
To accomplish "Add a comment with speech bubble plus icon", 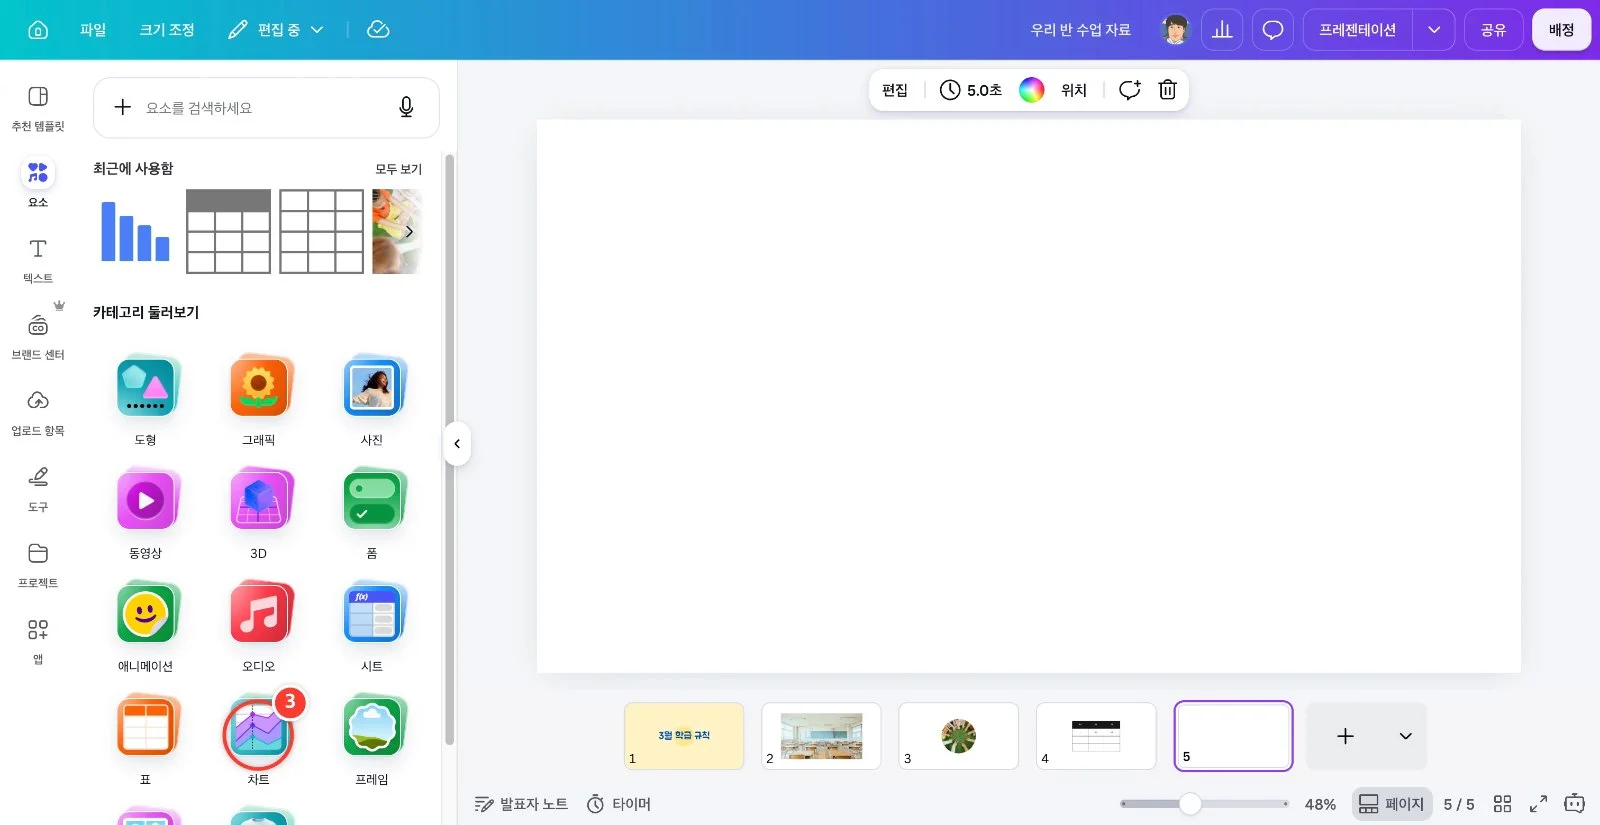I will (x=1129, y=90).
